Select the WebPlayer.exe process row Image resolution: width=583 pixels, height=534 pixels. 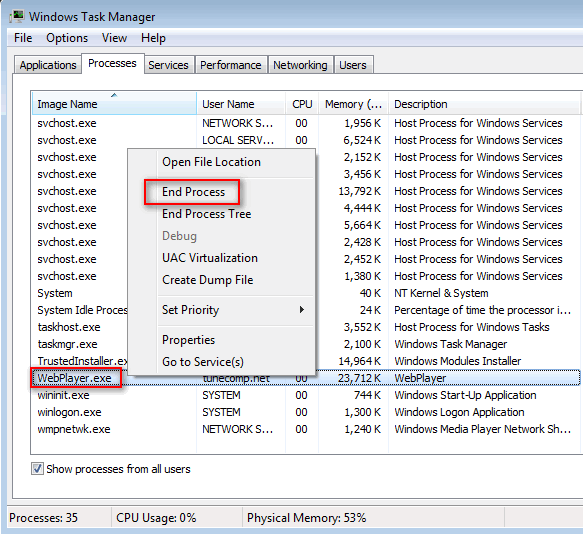click(x=306, y=378)
